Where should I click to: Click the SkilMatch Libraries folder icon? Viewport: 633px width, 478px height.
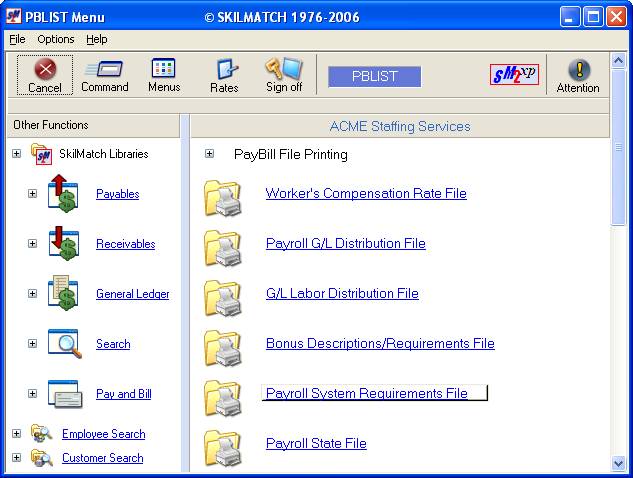point(42,154)
